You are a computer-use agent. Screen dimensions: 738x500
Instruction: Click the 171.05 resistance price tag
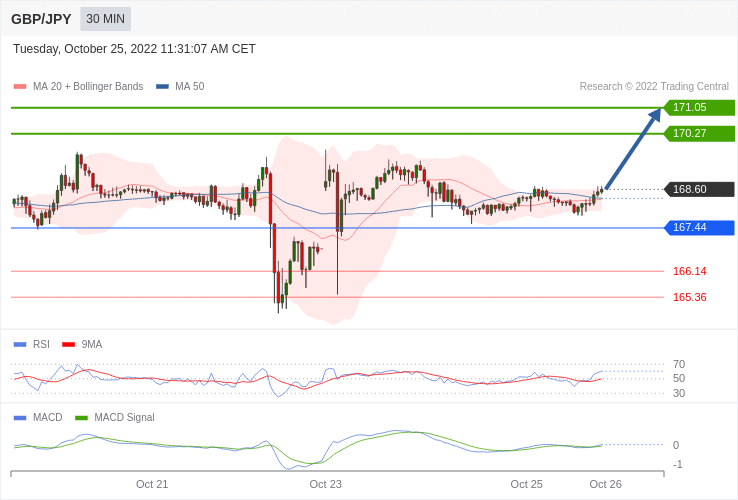699,107
